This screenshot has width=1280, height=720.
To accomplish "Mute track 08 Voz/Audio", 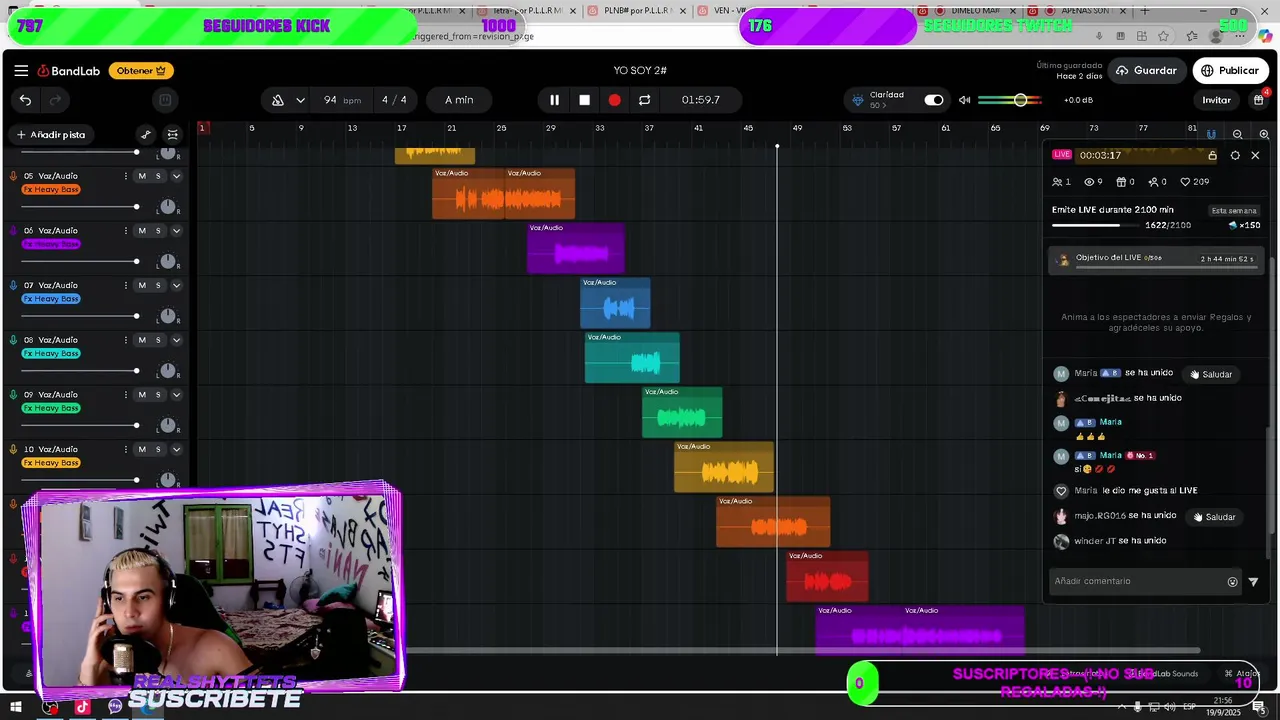I will [x=141, y=340].
